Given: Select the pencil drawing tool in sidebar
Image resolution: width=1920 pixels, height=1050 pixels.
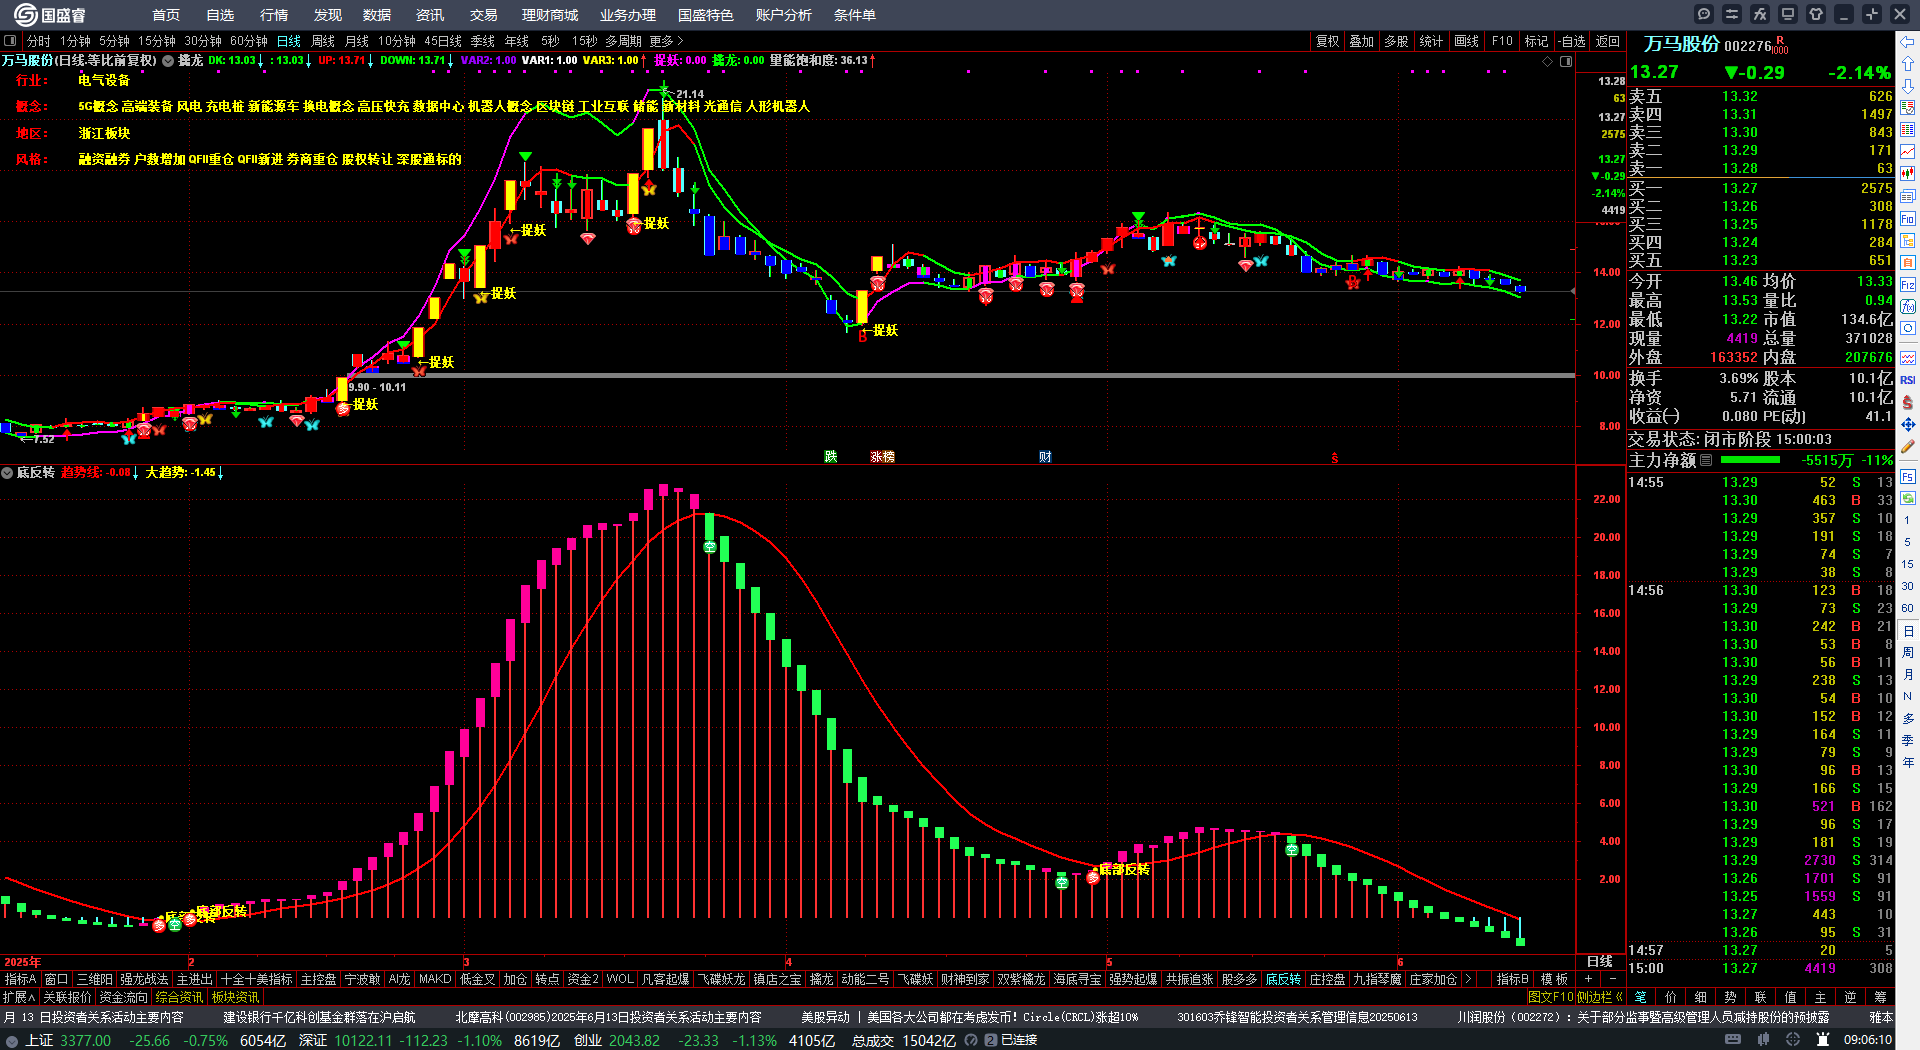Looking at the screenshot, I should point(1908,446).
